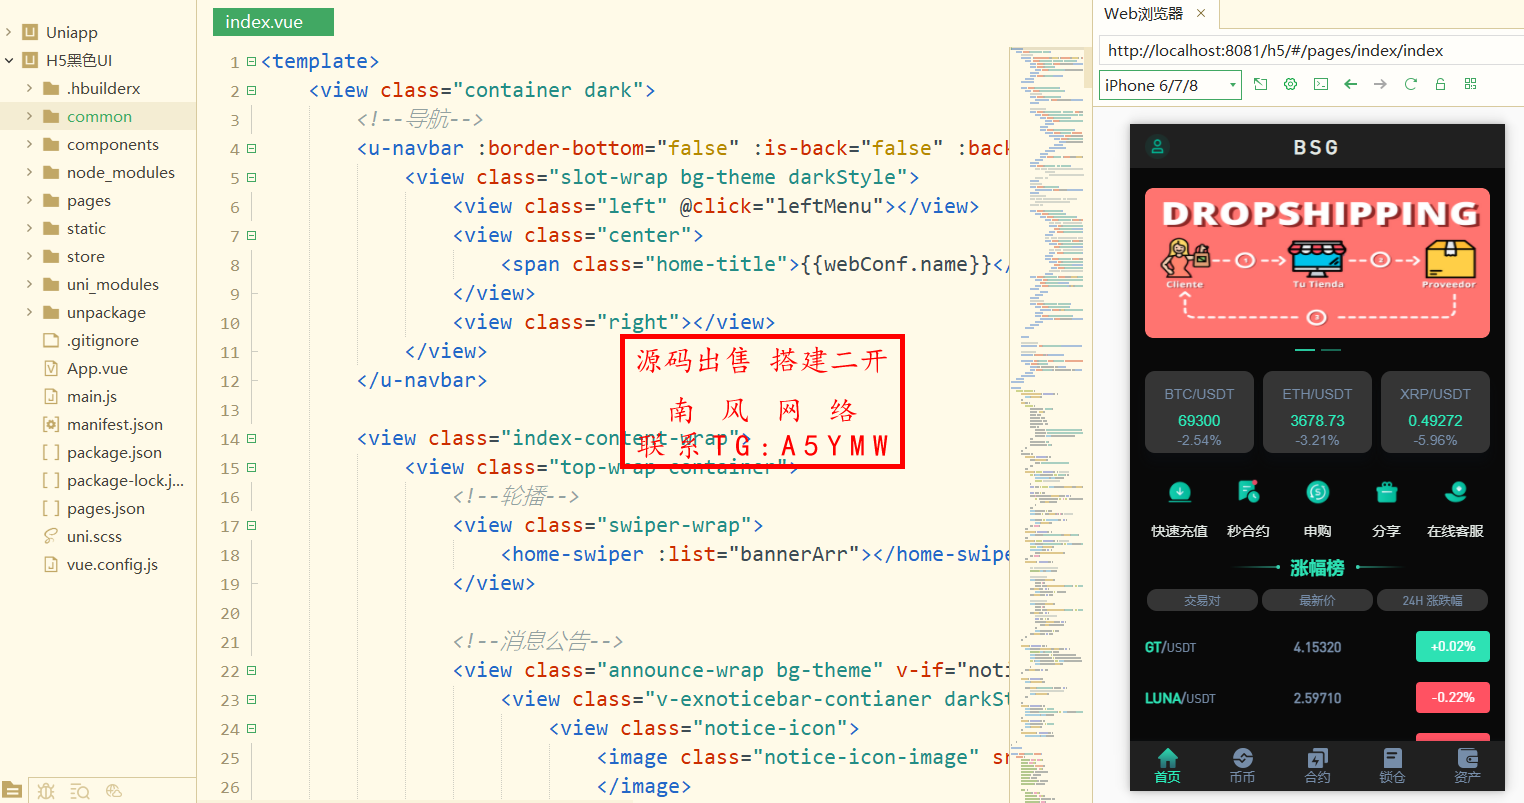Click the QR code icon in browser toolbar
This screenshot has height=803, width=1524.
[1470, 84]
